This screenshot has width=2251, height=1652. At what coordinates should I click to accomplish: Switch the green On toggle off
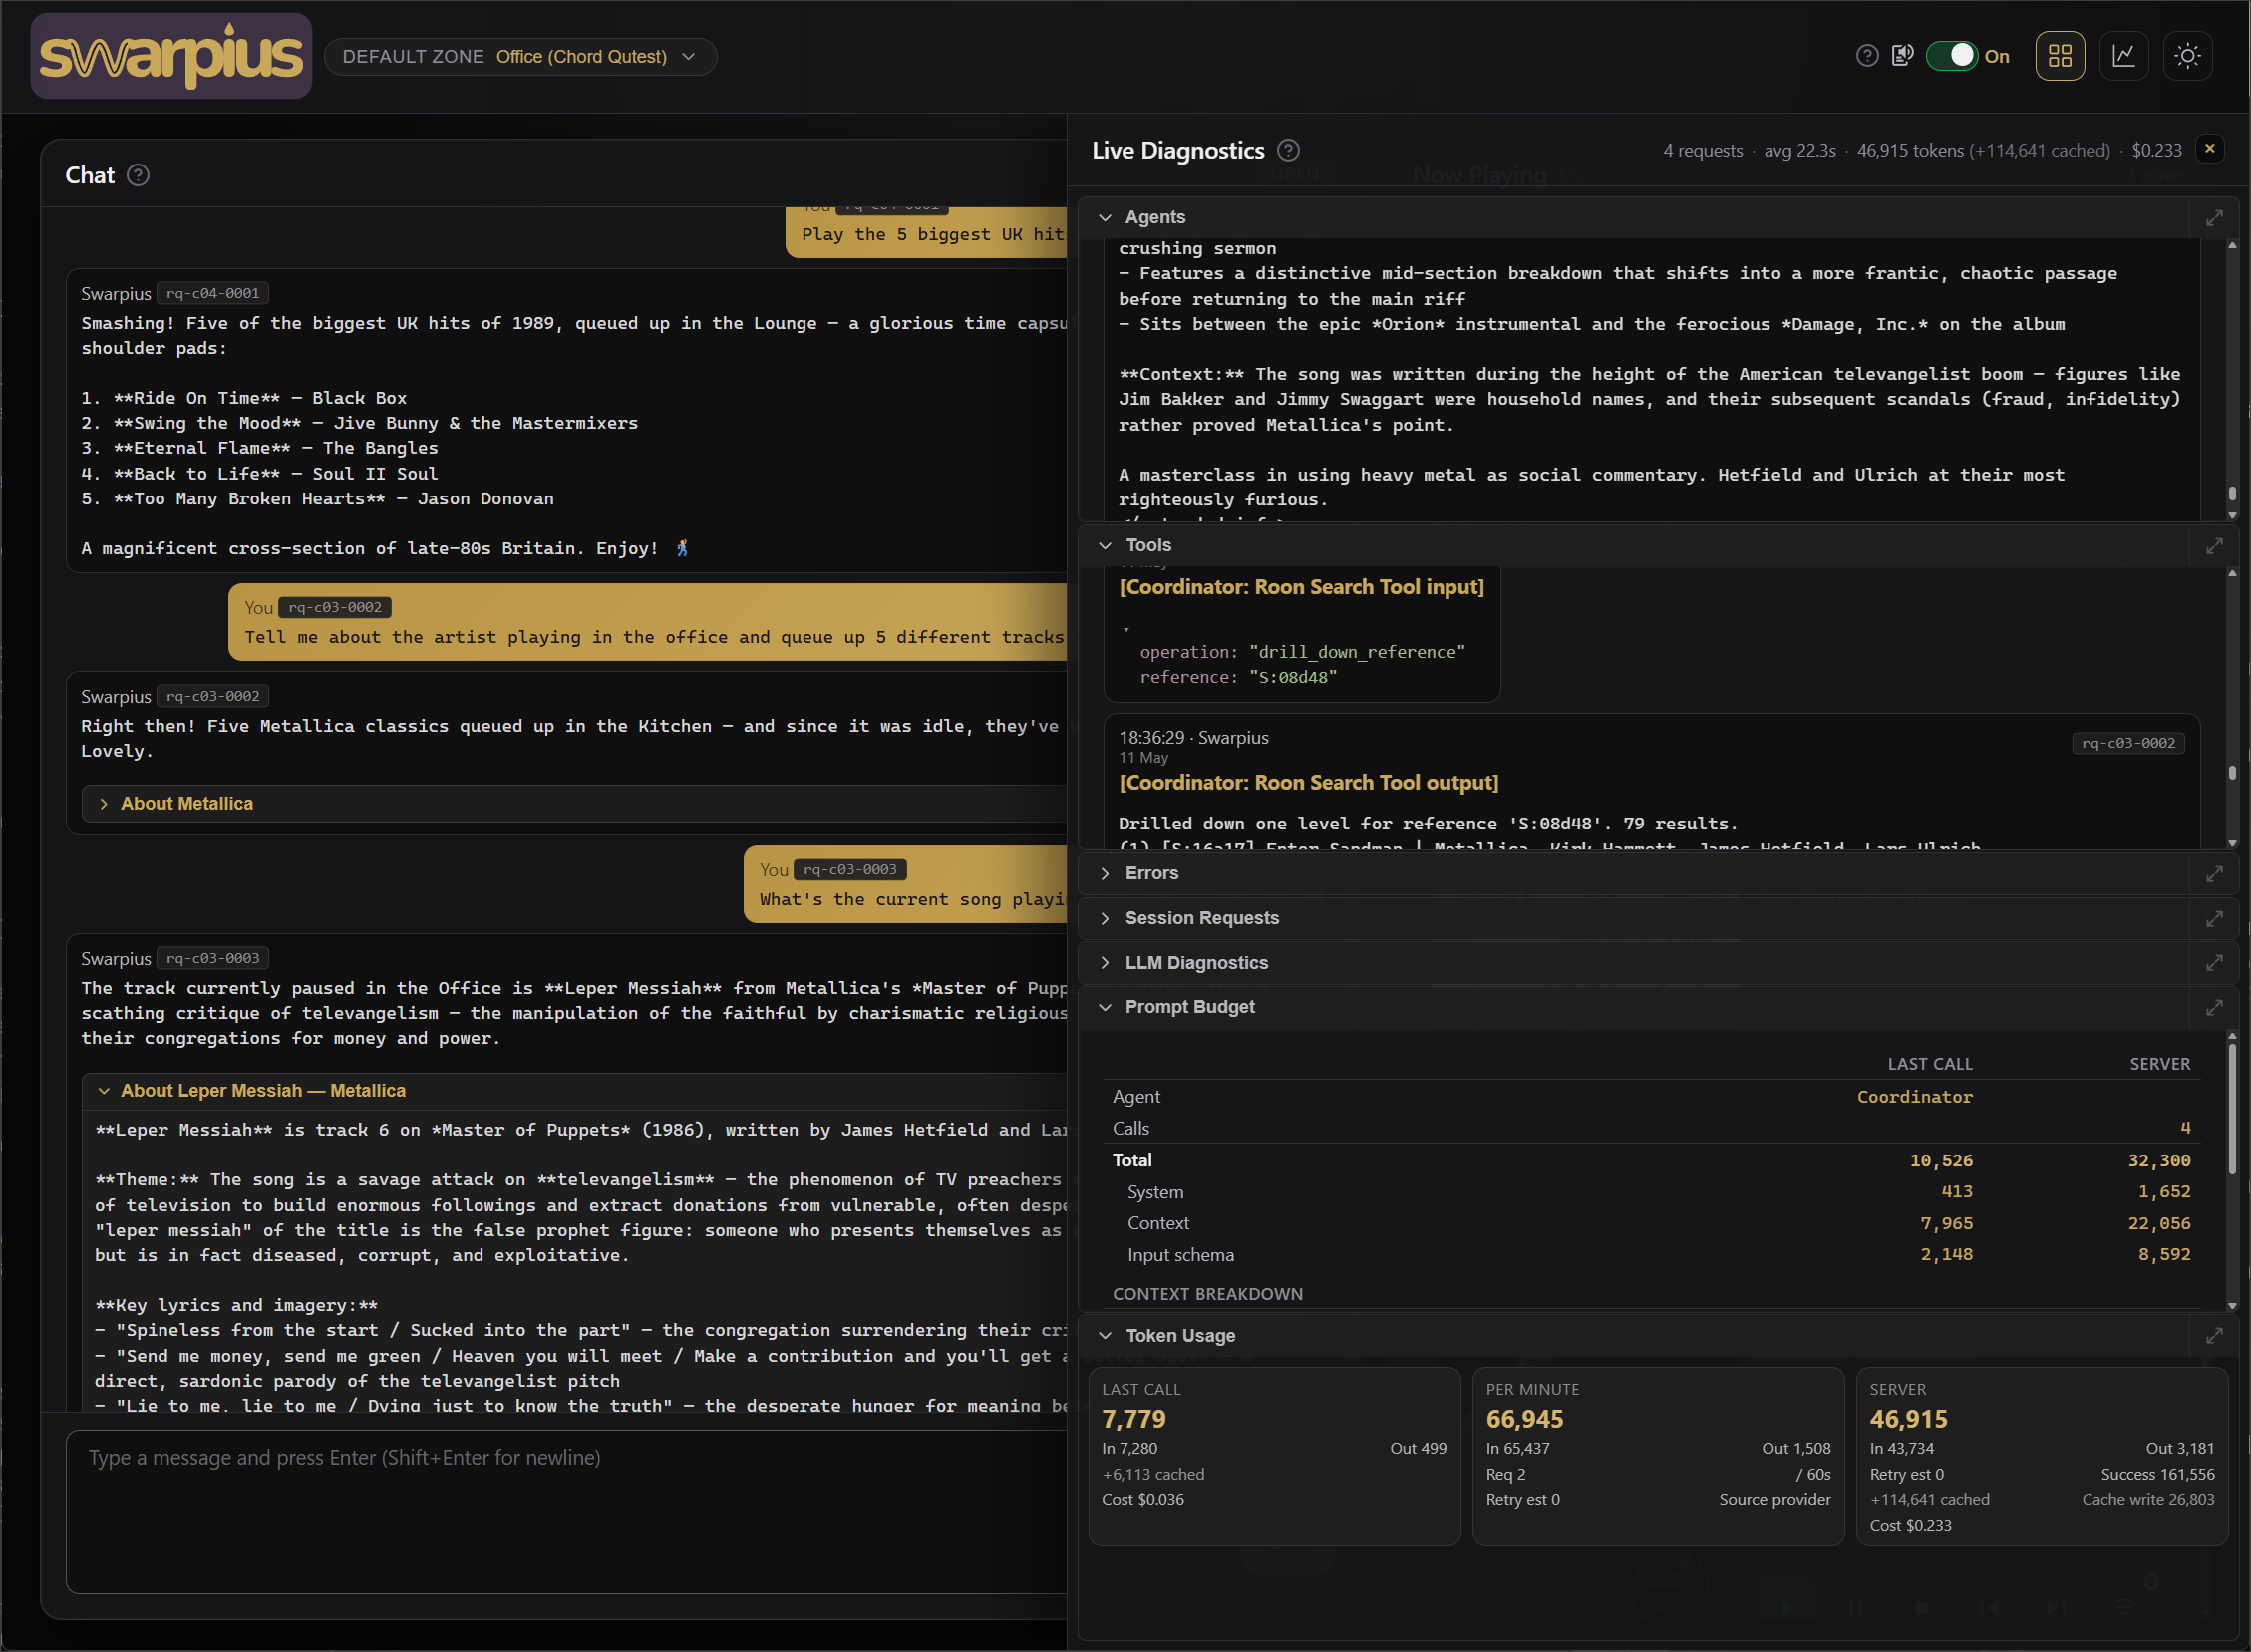point(1950,56)
